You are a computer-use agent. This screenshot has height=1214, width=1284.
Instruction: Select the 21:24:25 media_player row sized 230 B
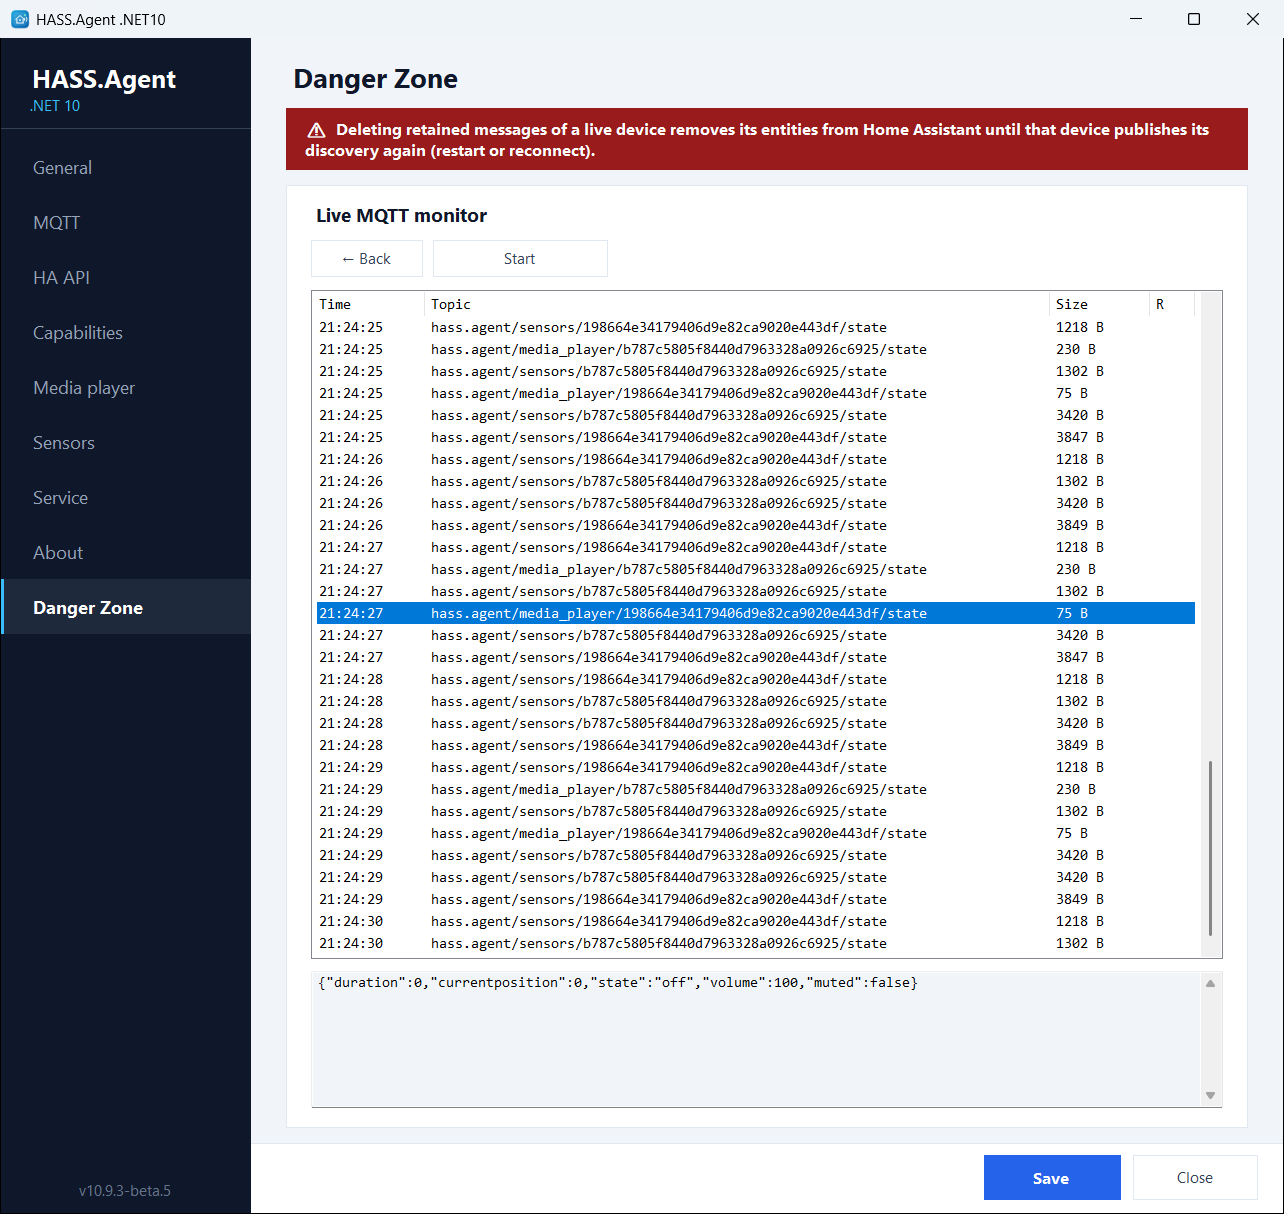[756, 349]
